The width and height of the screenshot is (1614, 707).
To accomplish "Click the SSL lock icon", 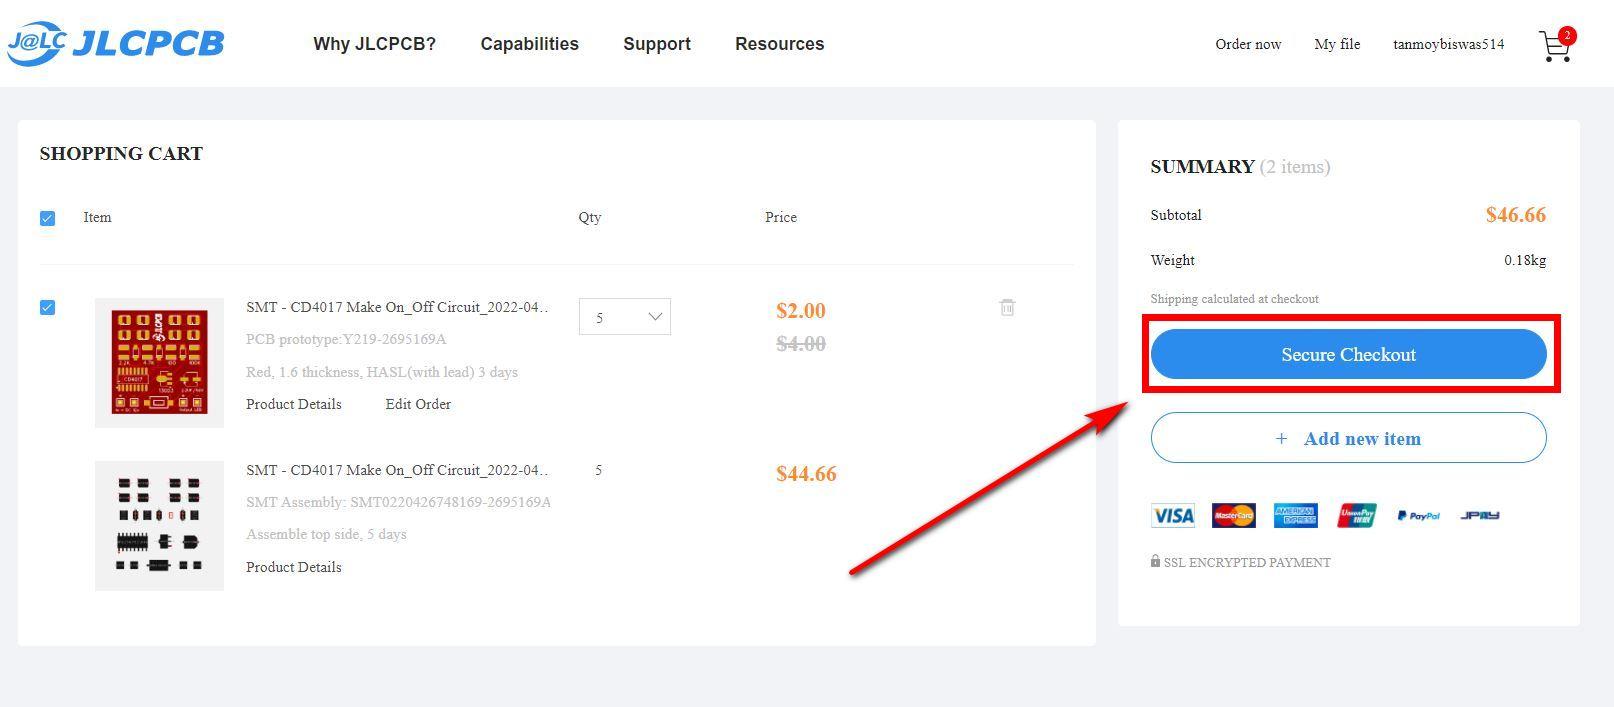I will click(1155, 562).
